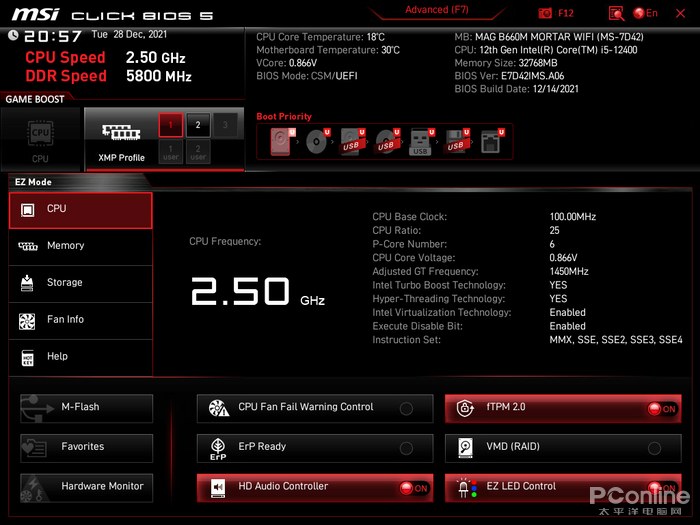This screenshot has height=525, width=700.
Task: Open the CPU tab in EZ Mode
Action: point(80,210)
